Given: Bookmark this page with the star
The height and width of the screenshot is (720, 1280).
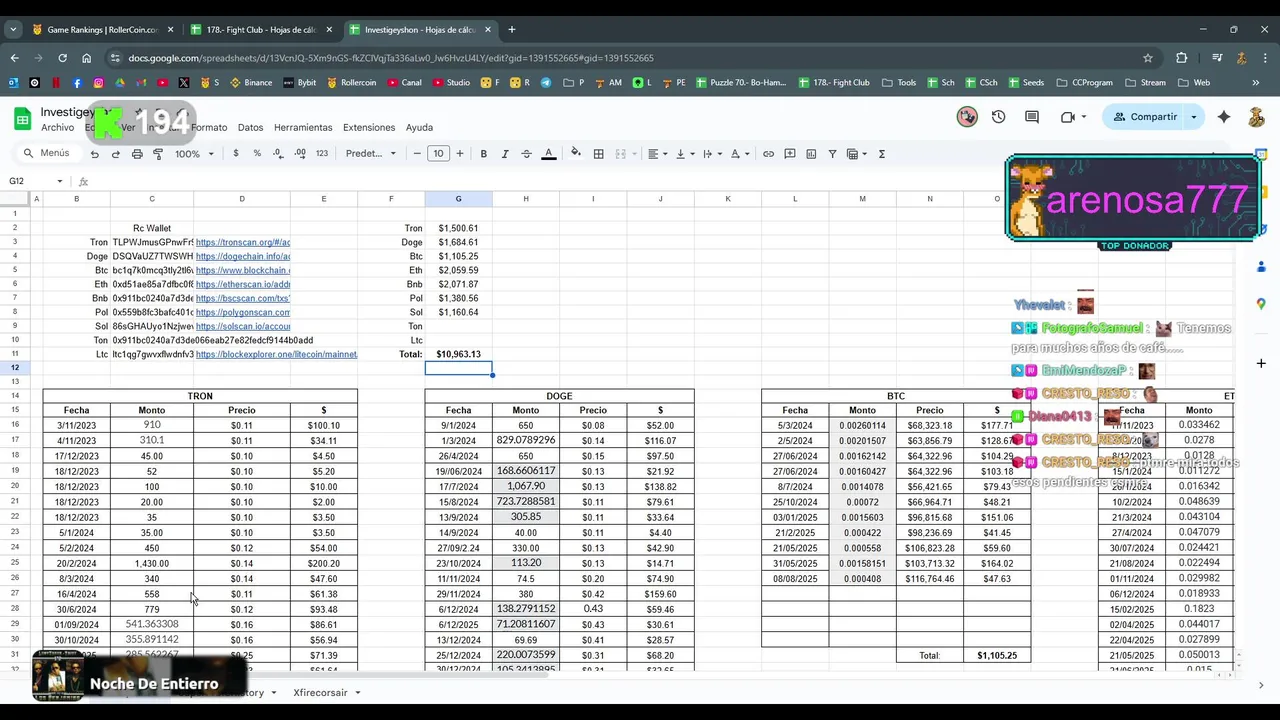Looking at the screenshot, I should [1148, 58].
